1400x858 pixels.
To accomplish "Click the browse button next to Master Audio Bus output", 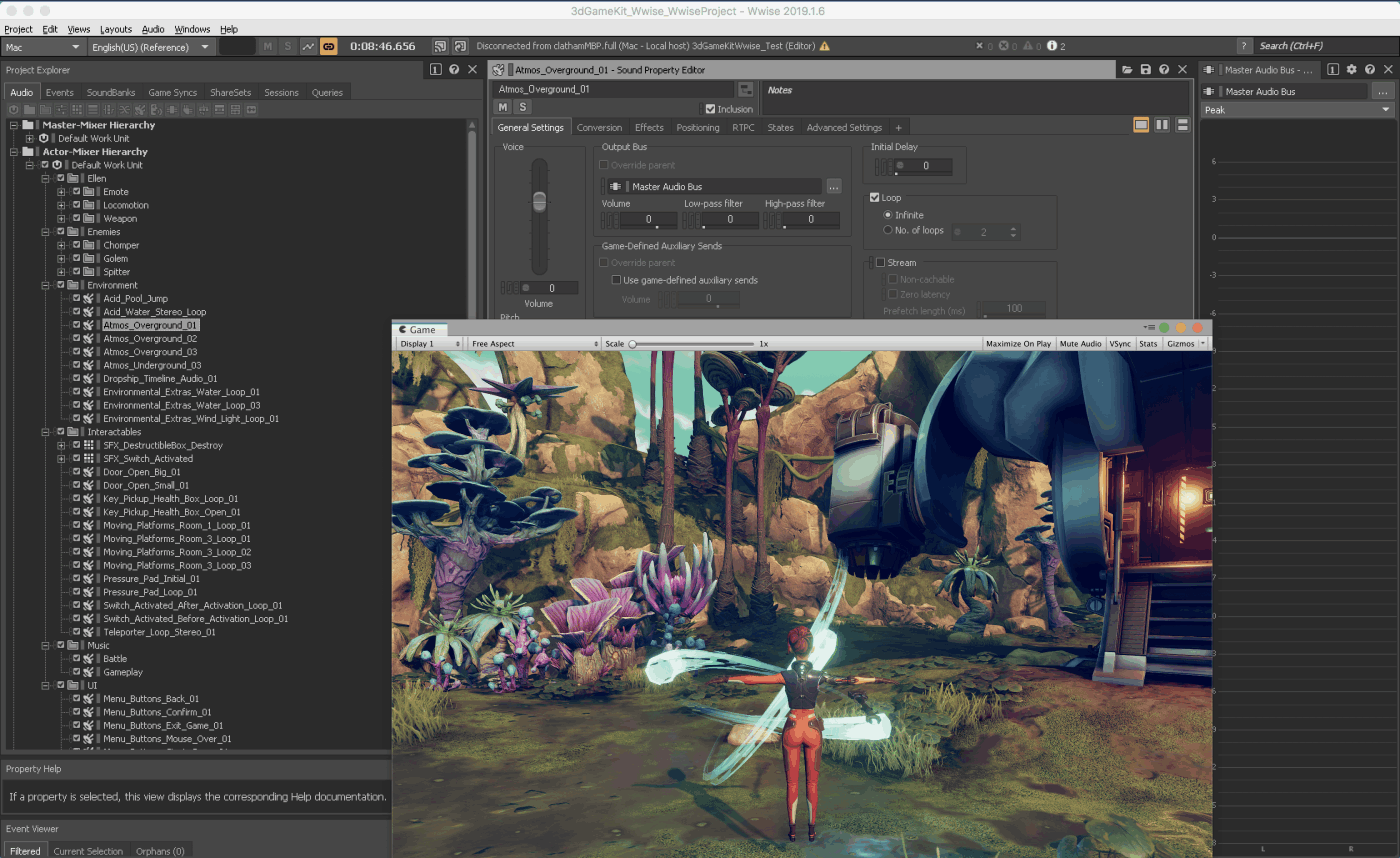I will pos(834,187).
